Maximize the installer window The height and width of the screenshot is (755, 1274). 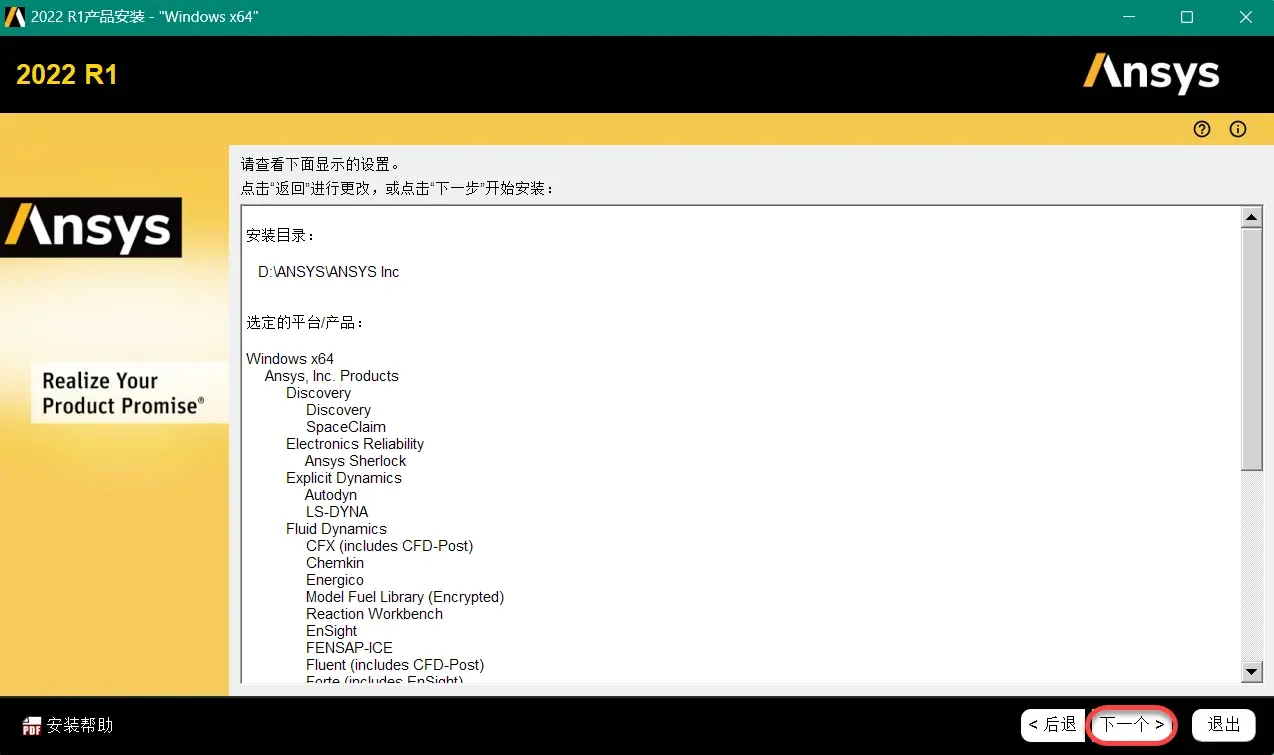(x=1187, y=17)
